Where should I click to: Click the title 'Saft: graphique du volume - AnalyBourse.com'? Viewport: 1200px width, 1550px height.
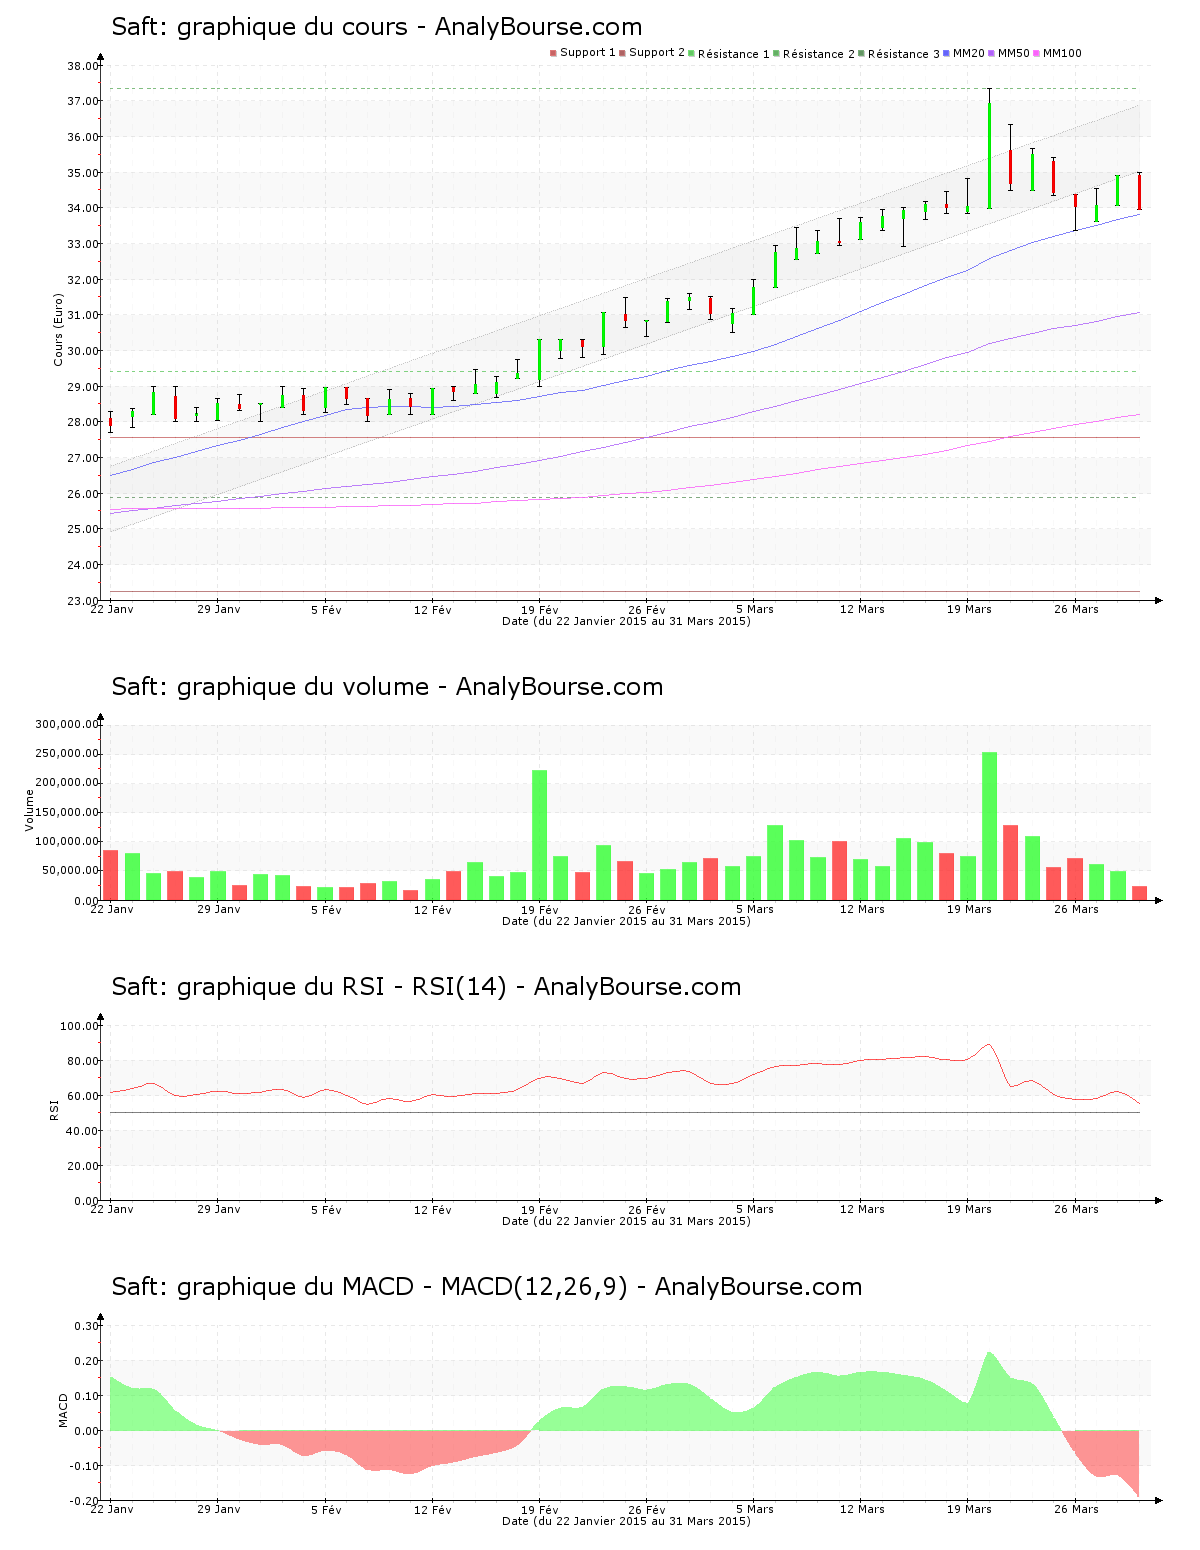[x=388, y=687]
